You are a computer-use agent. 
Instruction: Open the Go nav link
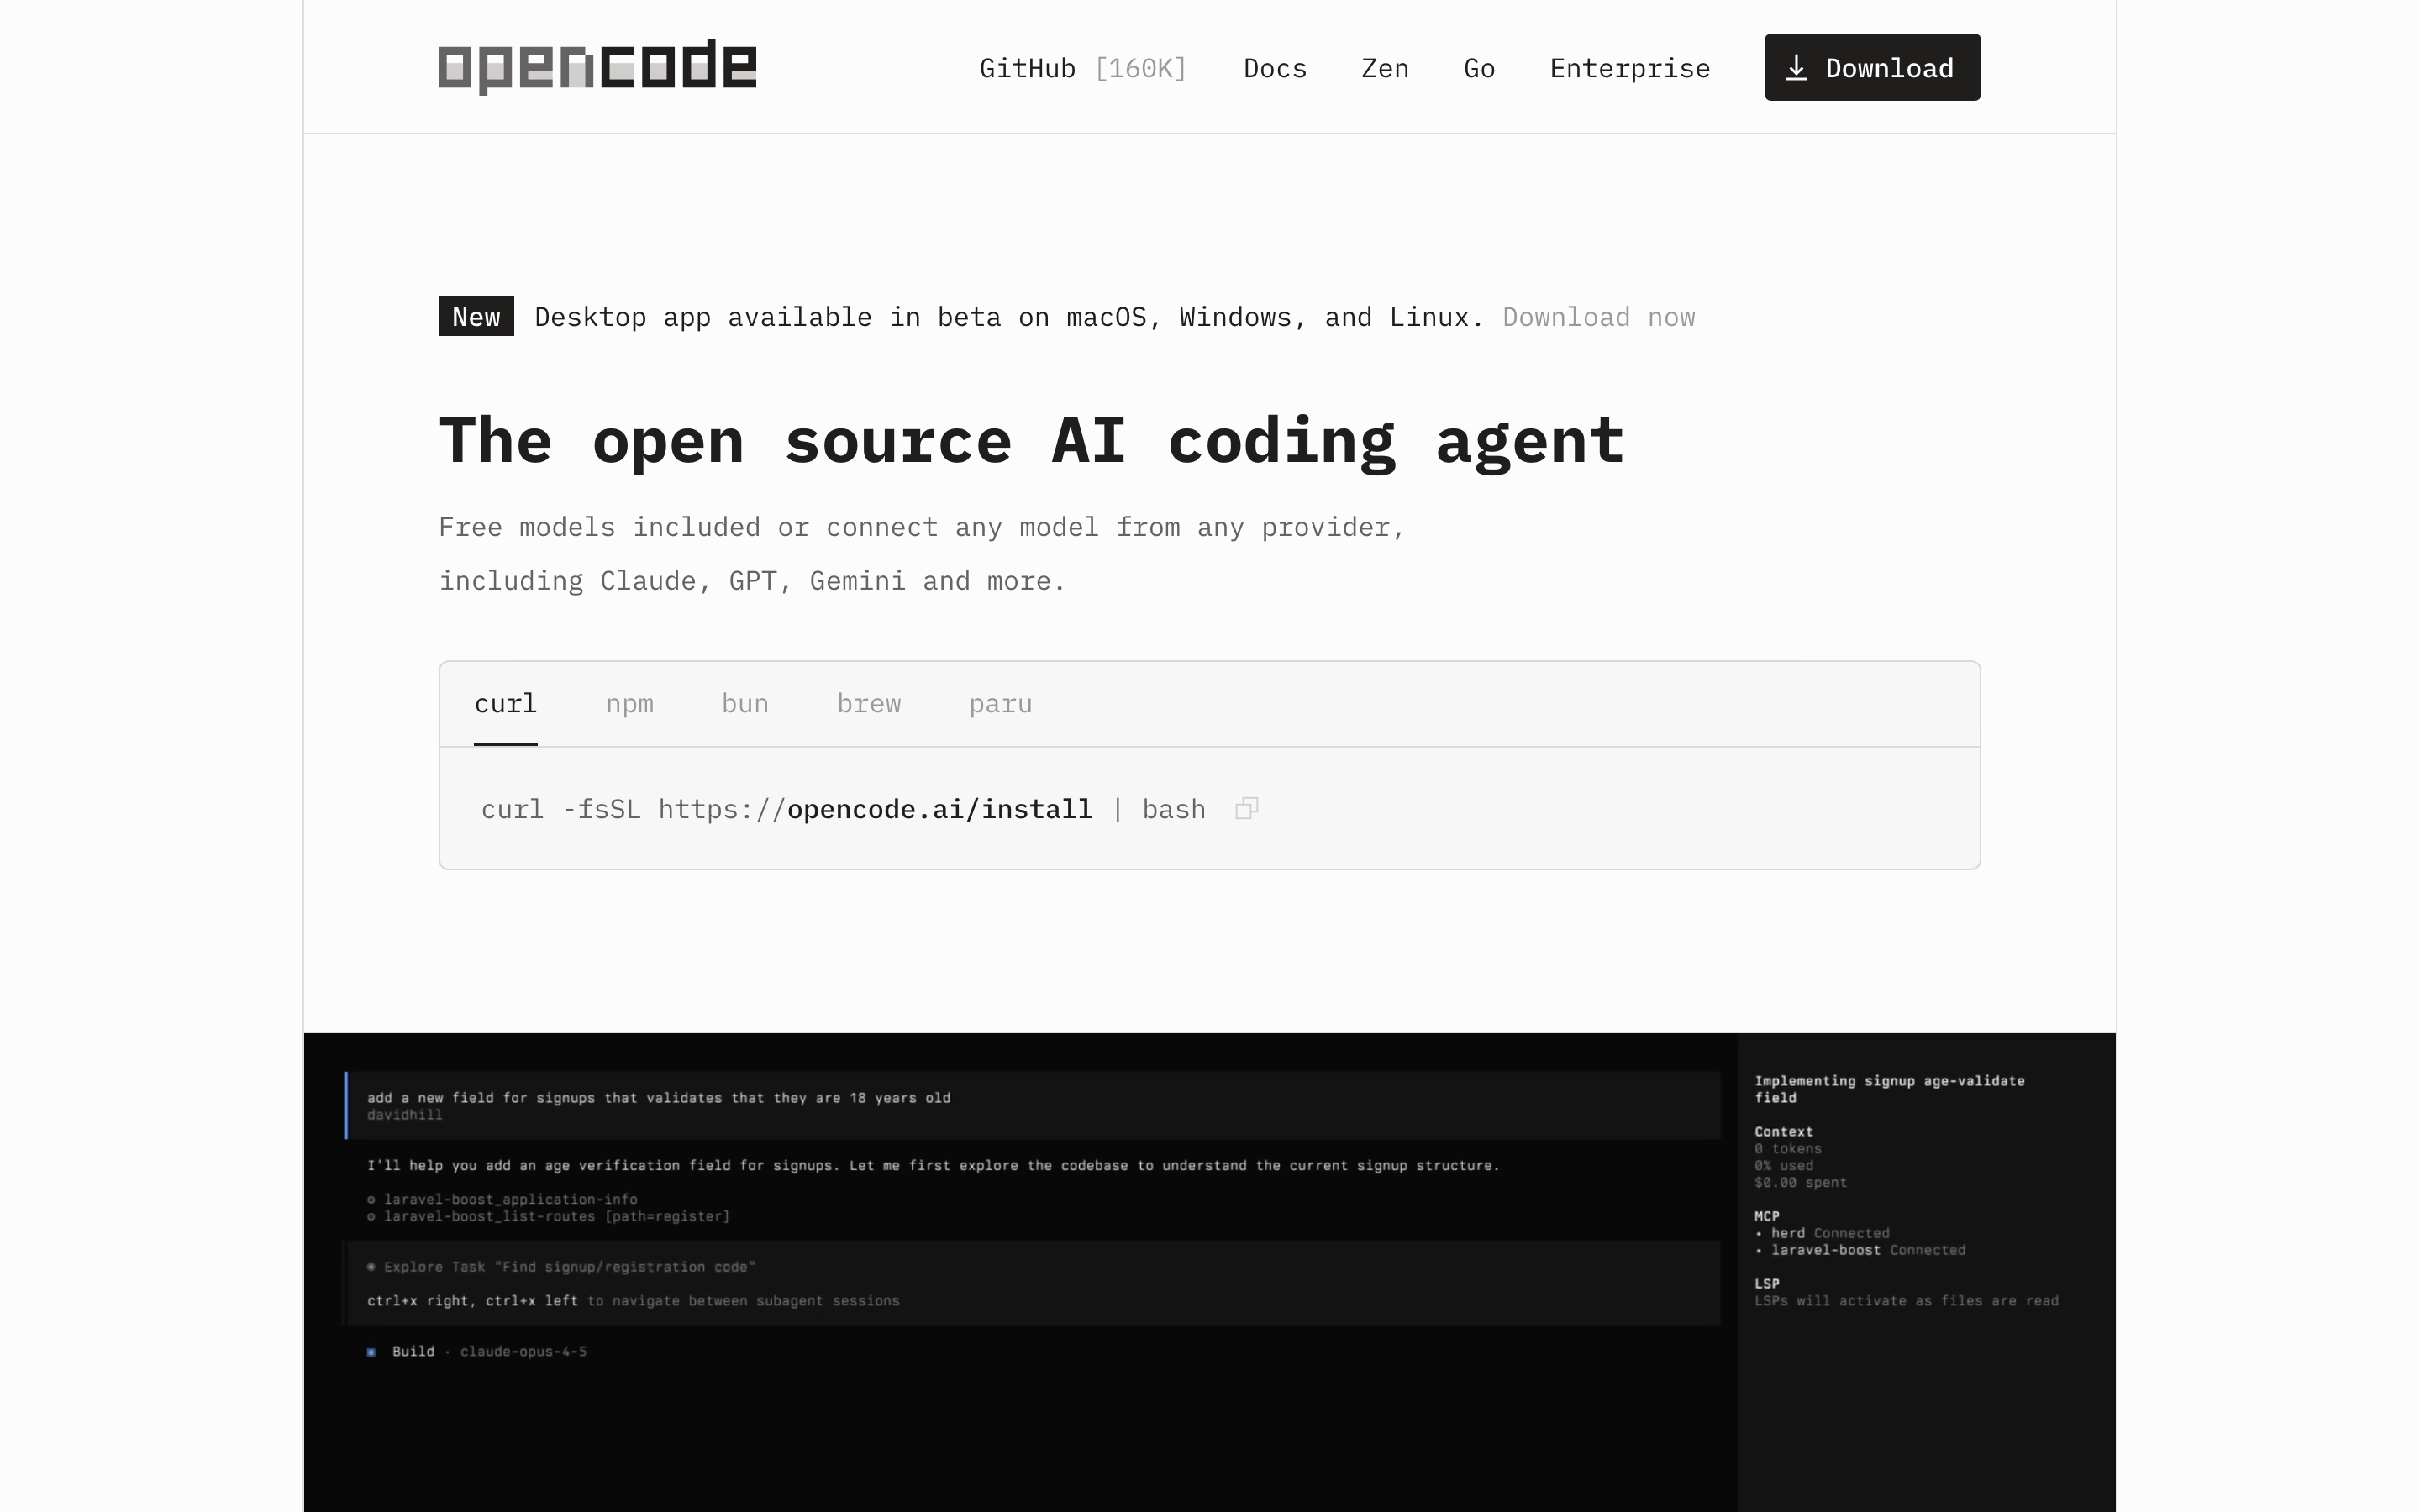click(1479, 68)
